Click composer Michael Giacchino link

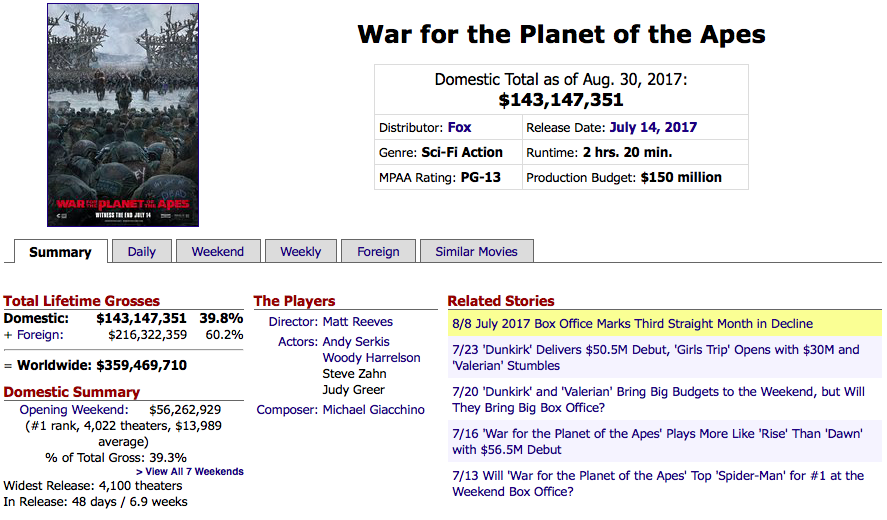point(374,410)
